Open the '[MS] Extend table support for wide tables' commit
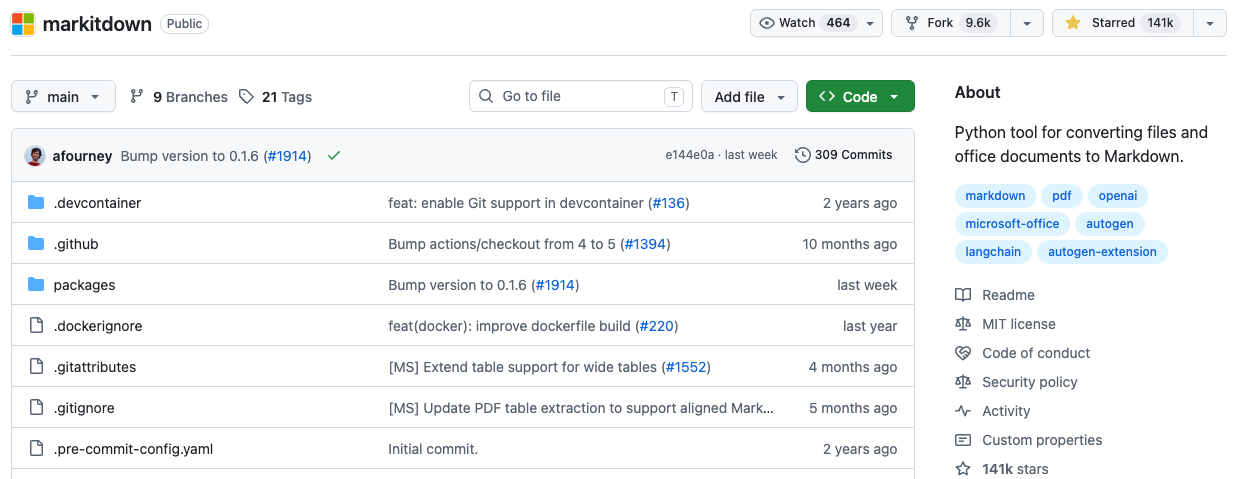 [x=522, y=367]
